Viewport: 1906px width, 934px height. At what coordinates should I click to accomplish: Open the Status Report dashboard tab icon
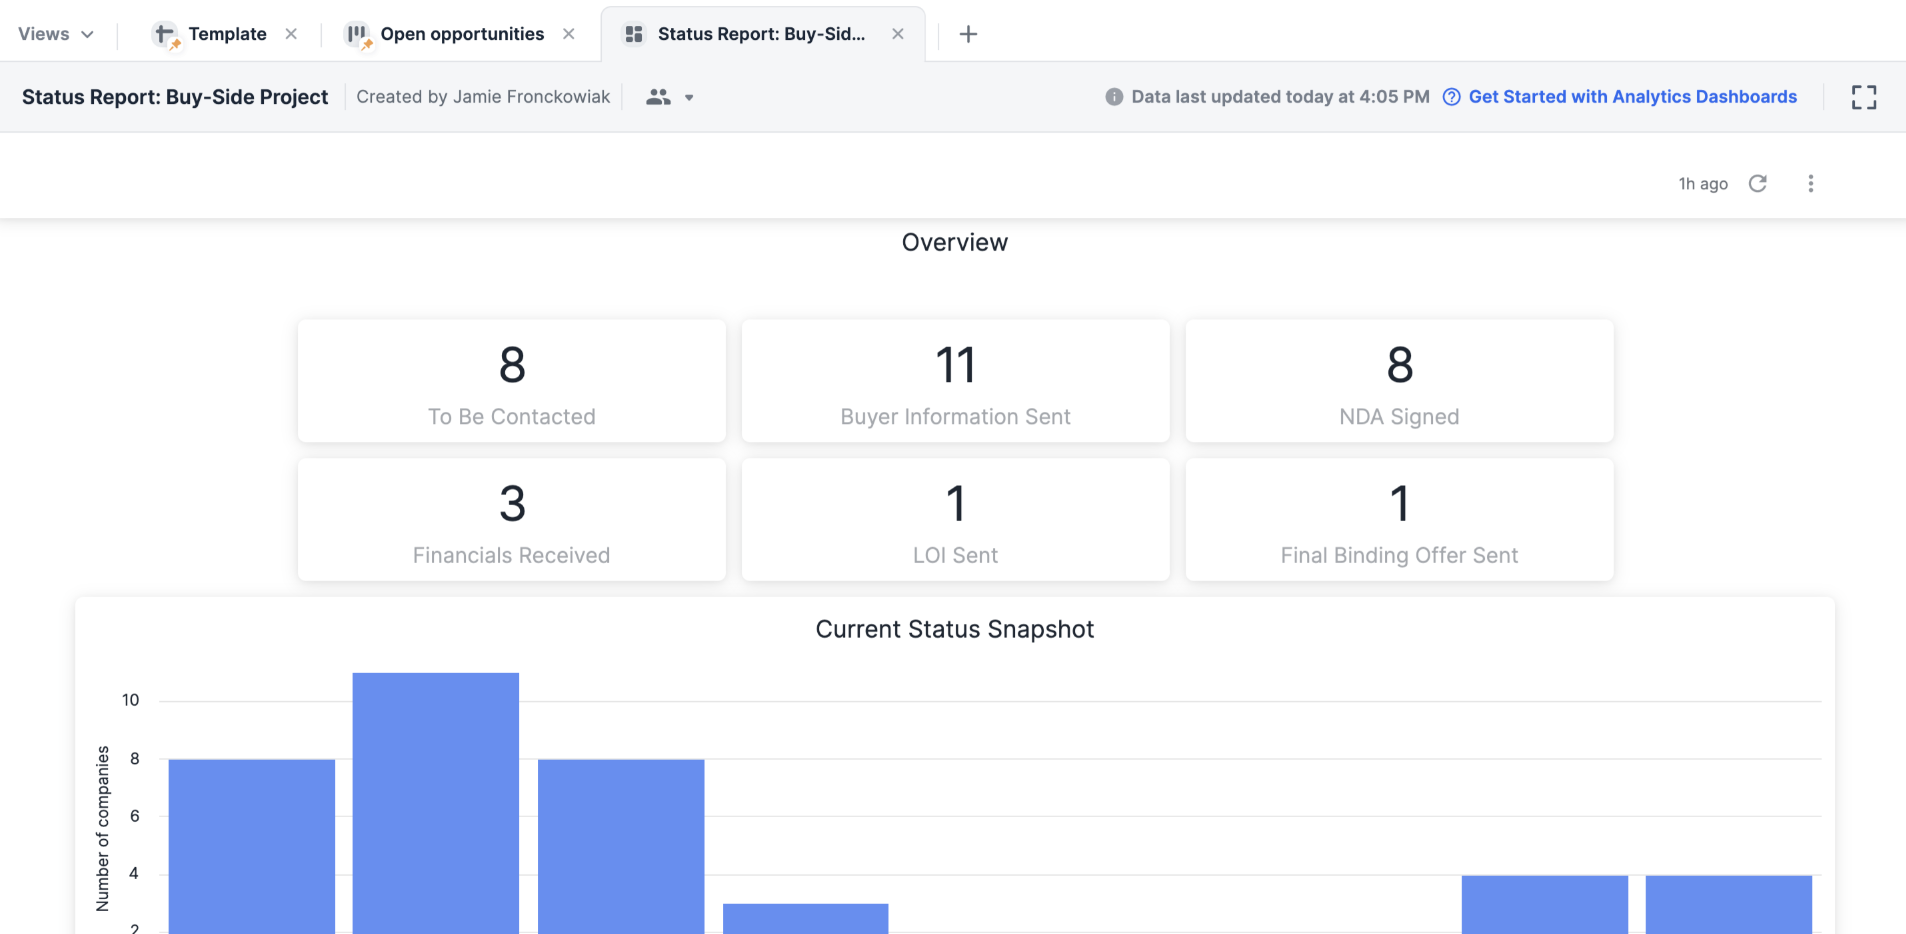click(x=634, y=33)
